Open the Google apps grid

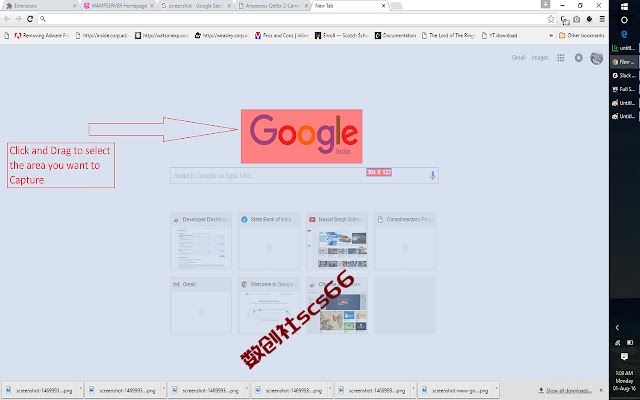[x=561, y=58]
